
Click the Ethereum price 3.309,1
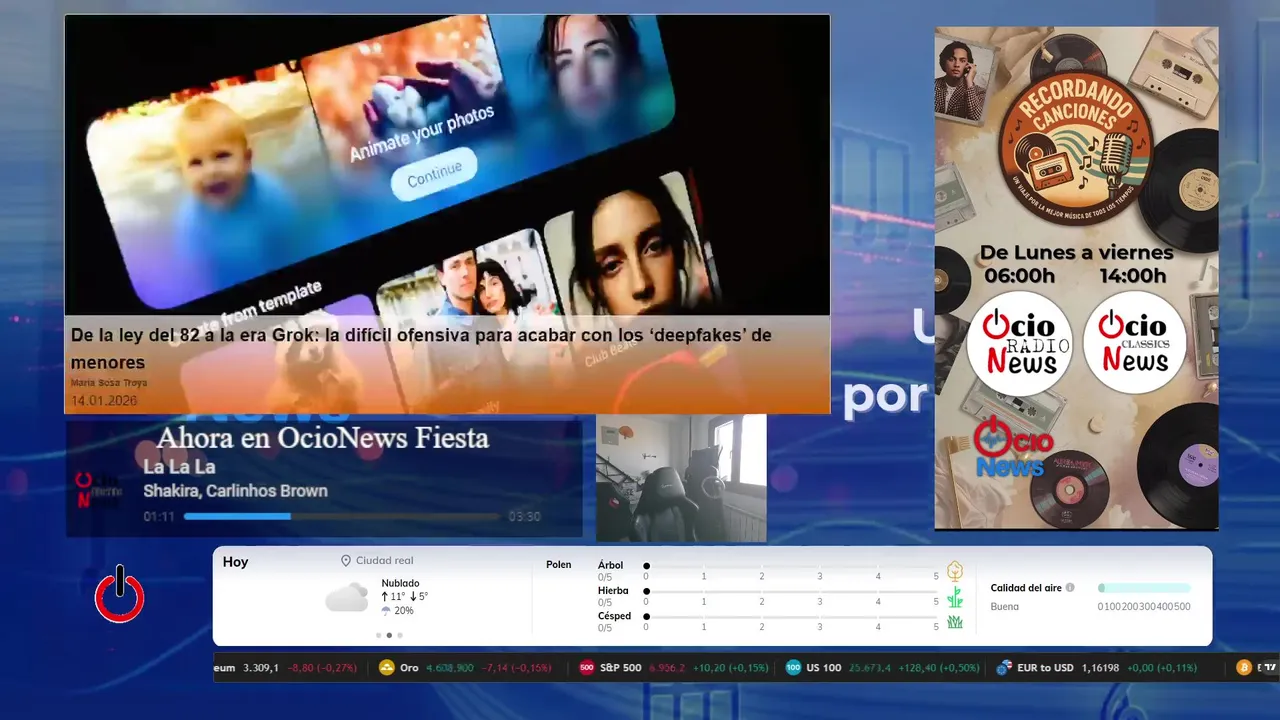click(261, 668)
